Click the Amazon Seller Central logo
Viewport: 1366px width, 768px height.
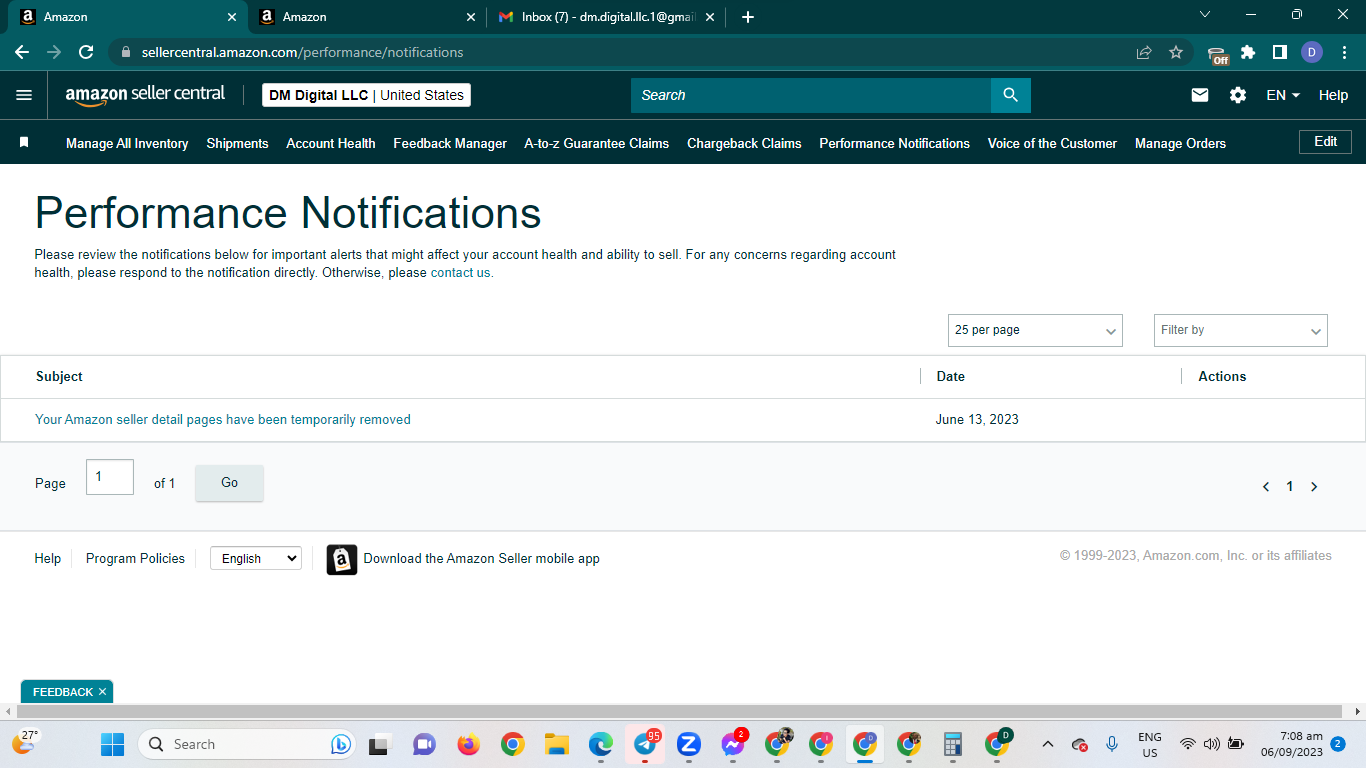146,95
